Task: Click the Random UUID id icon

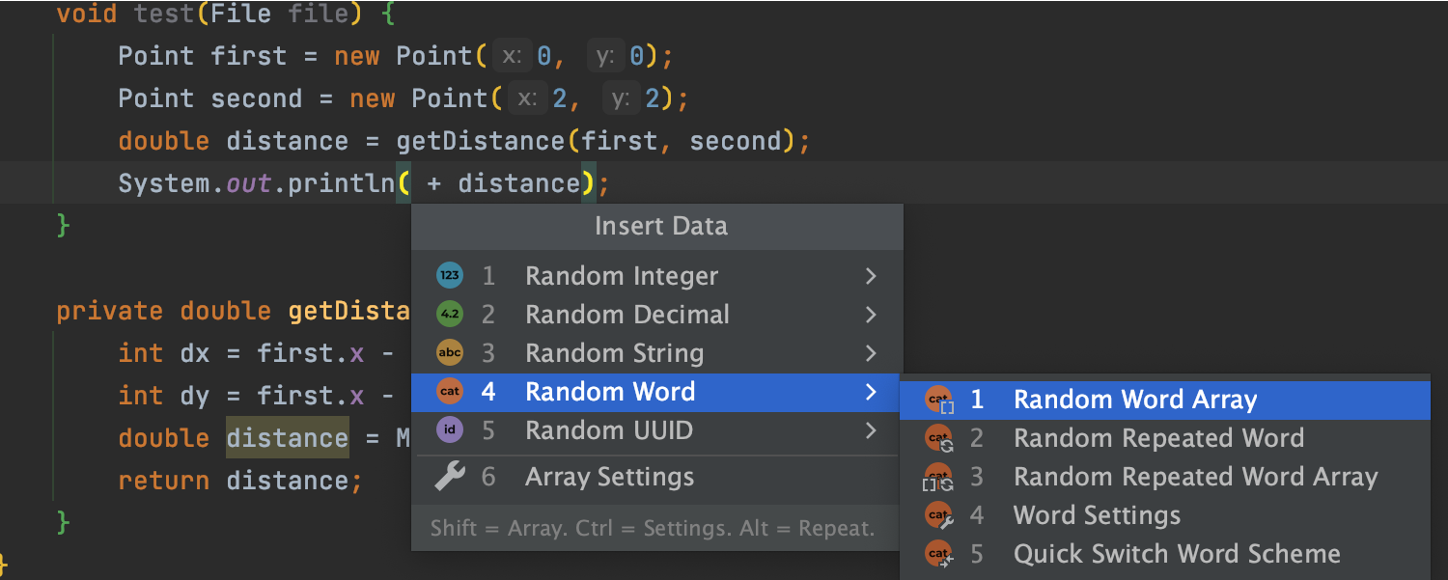Action: pos(450,431)
